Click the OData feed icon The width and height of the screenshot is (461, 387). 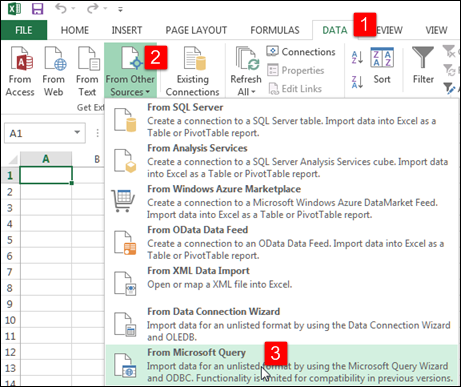coord(125,243)
